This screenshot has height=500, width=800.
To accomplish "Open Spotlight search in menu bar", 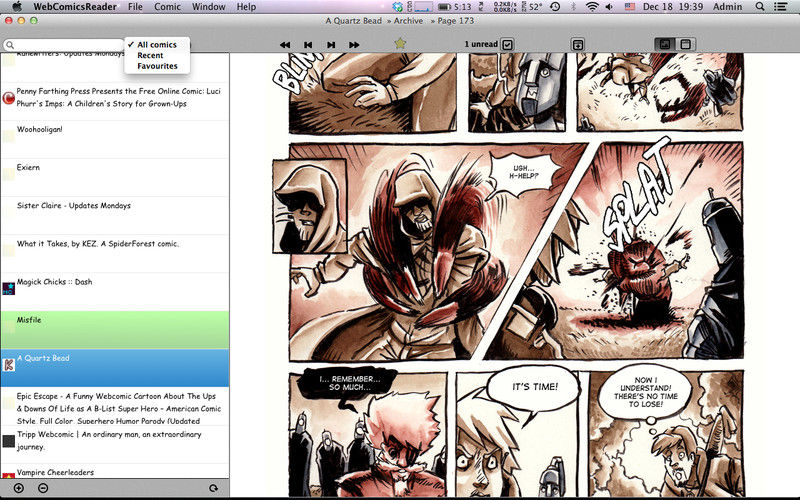I will 760,7.
